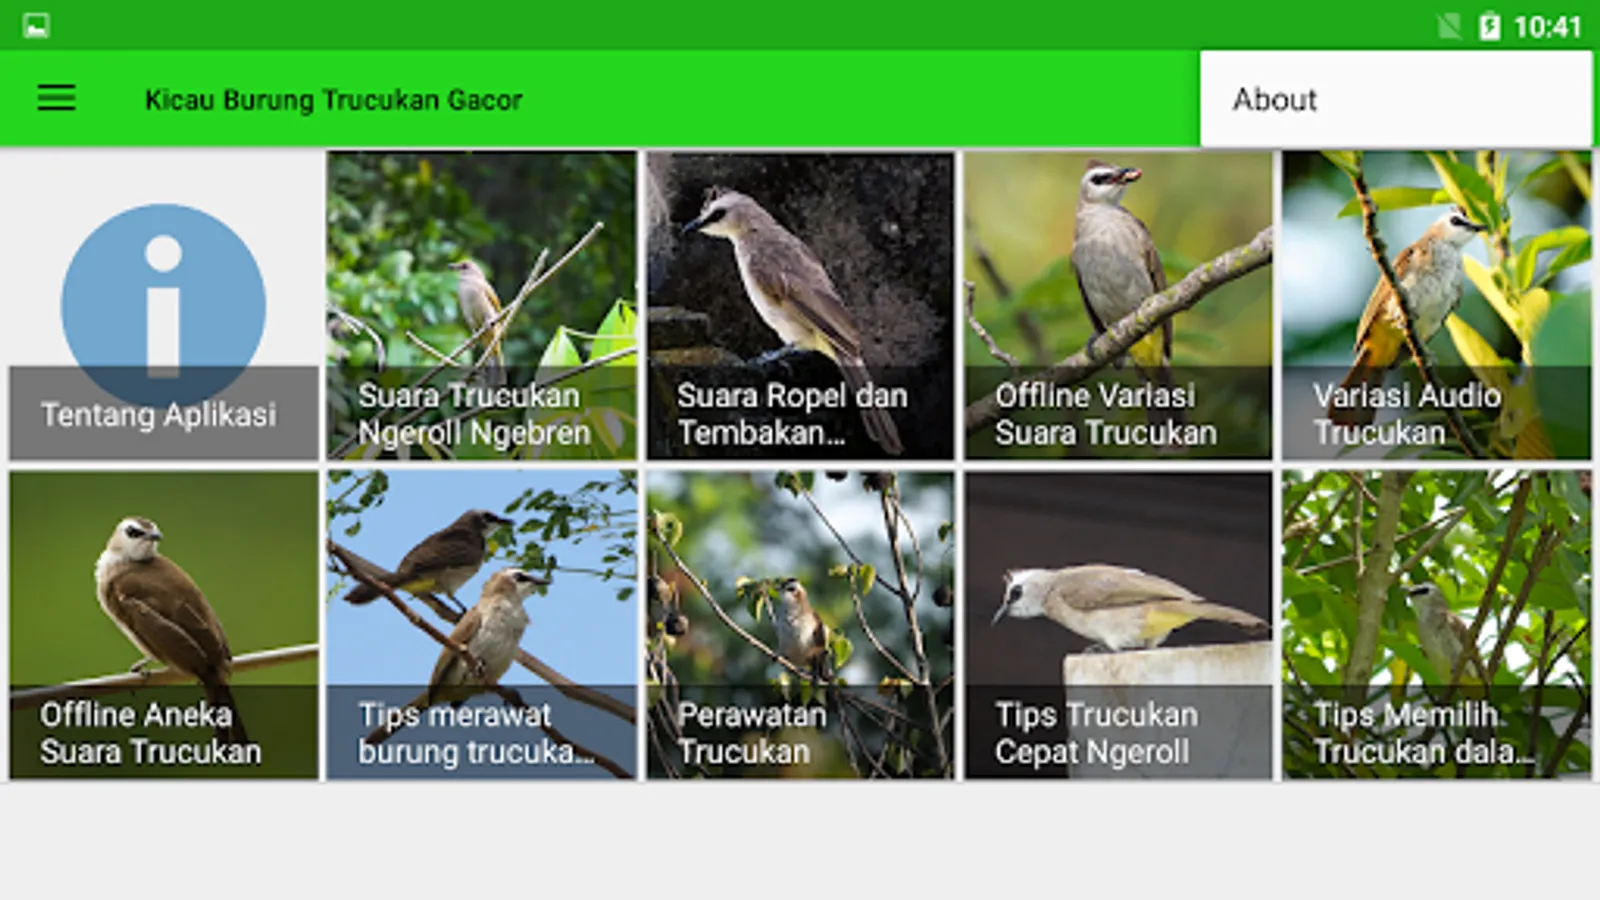The height and width of the screenshot is (900, 1600).
Task: Open Suara Ropel dan Tembakan tile
Action: coord(800,305)
